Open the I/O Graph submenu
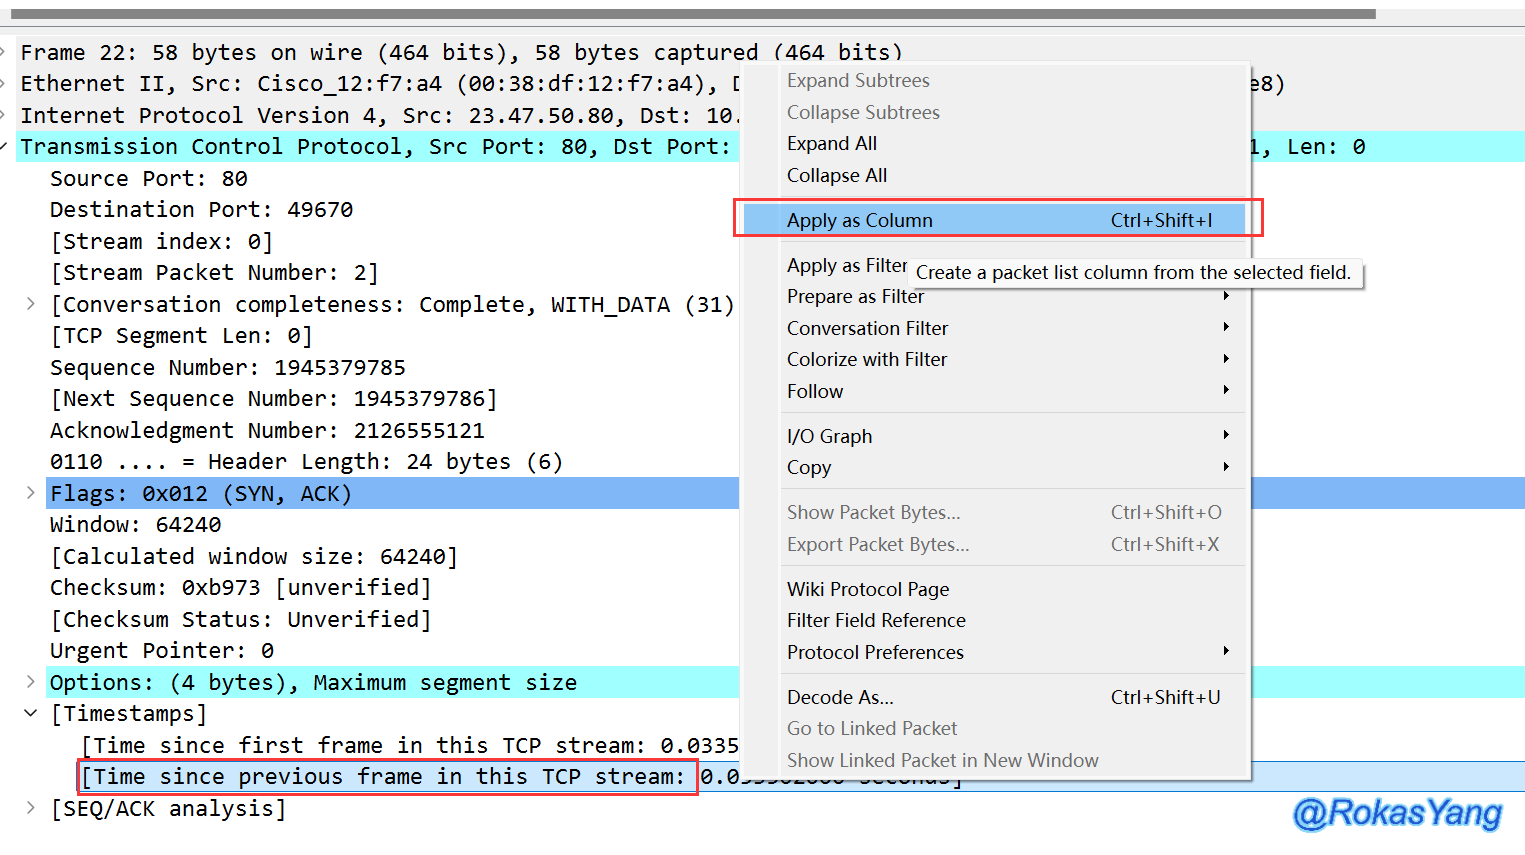1525x855 pixels. click(829, 436)
